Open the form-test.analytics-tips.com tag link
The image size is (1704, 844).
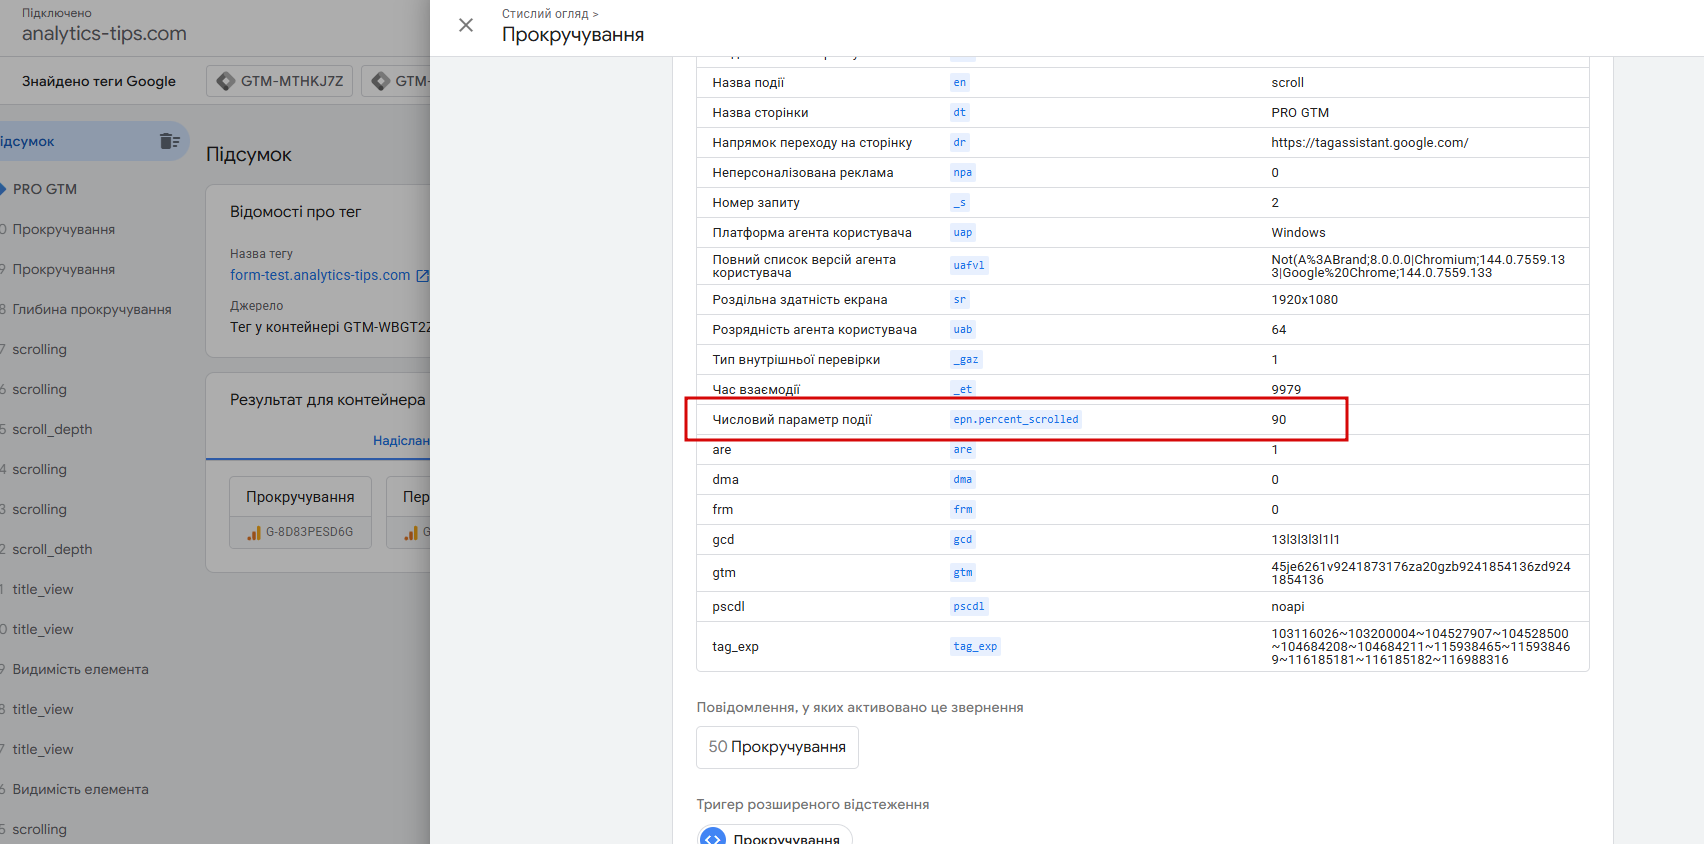point(320,275)
